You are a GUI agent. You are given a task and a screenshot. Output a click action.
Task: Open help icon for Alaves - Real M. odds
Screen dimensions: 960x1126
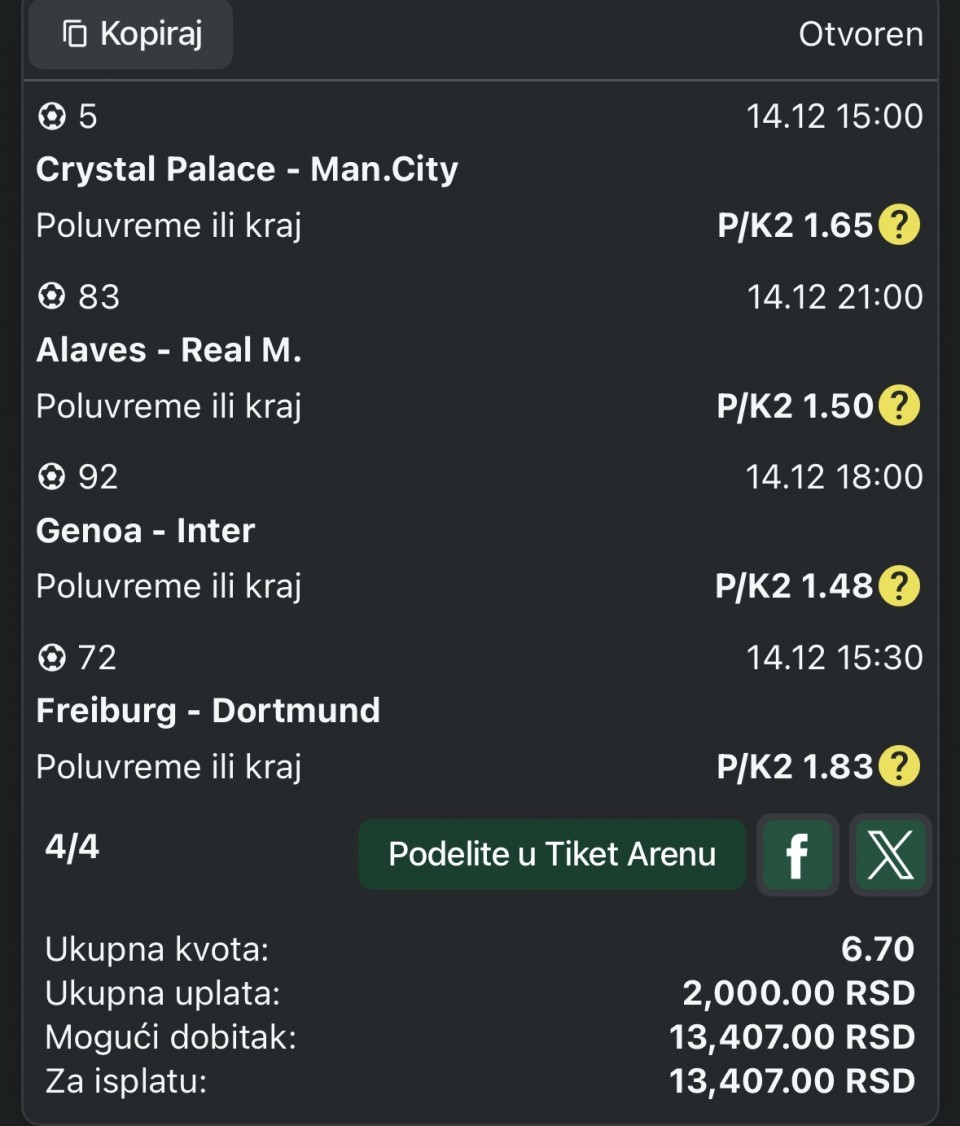(898, 407)
